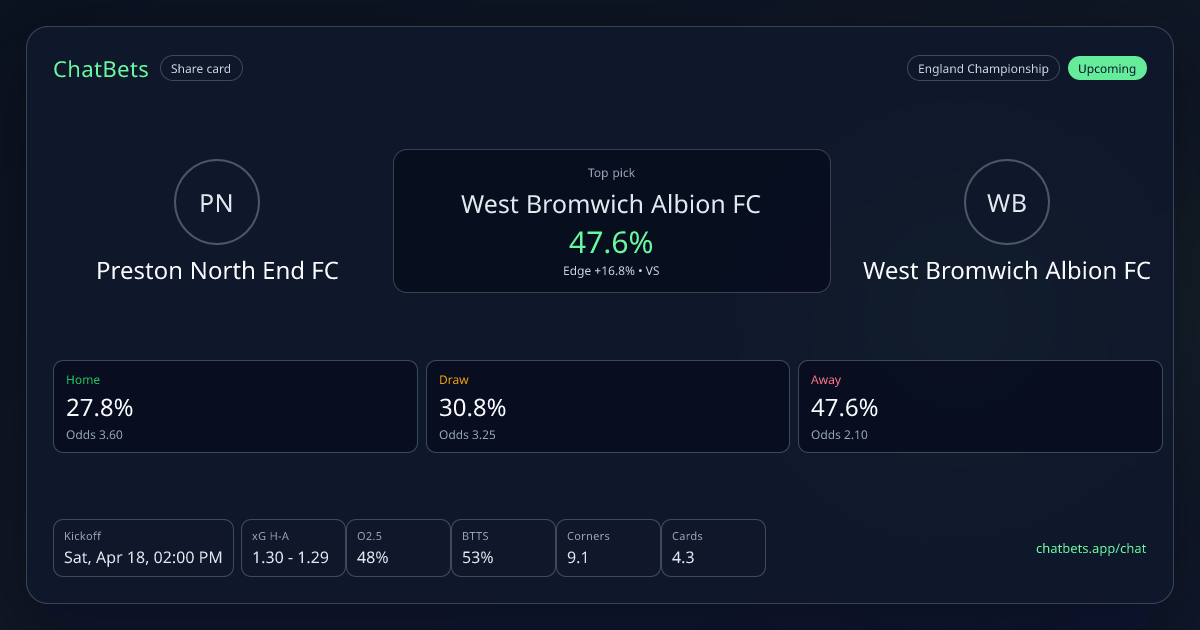Click the Corners 9.1 stat tile

coord(608,548)
